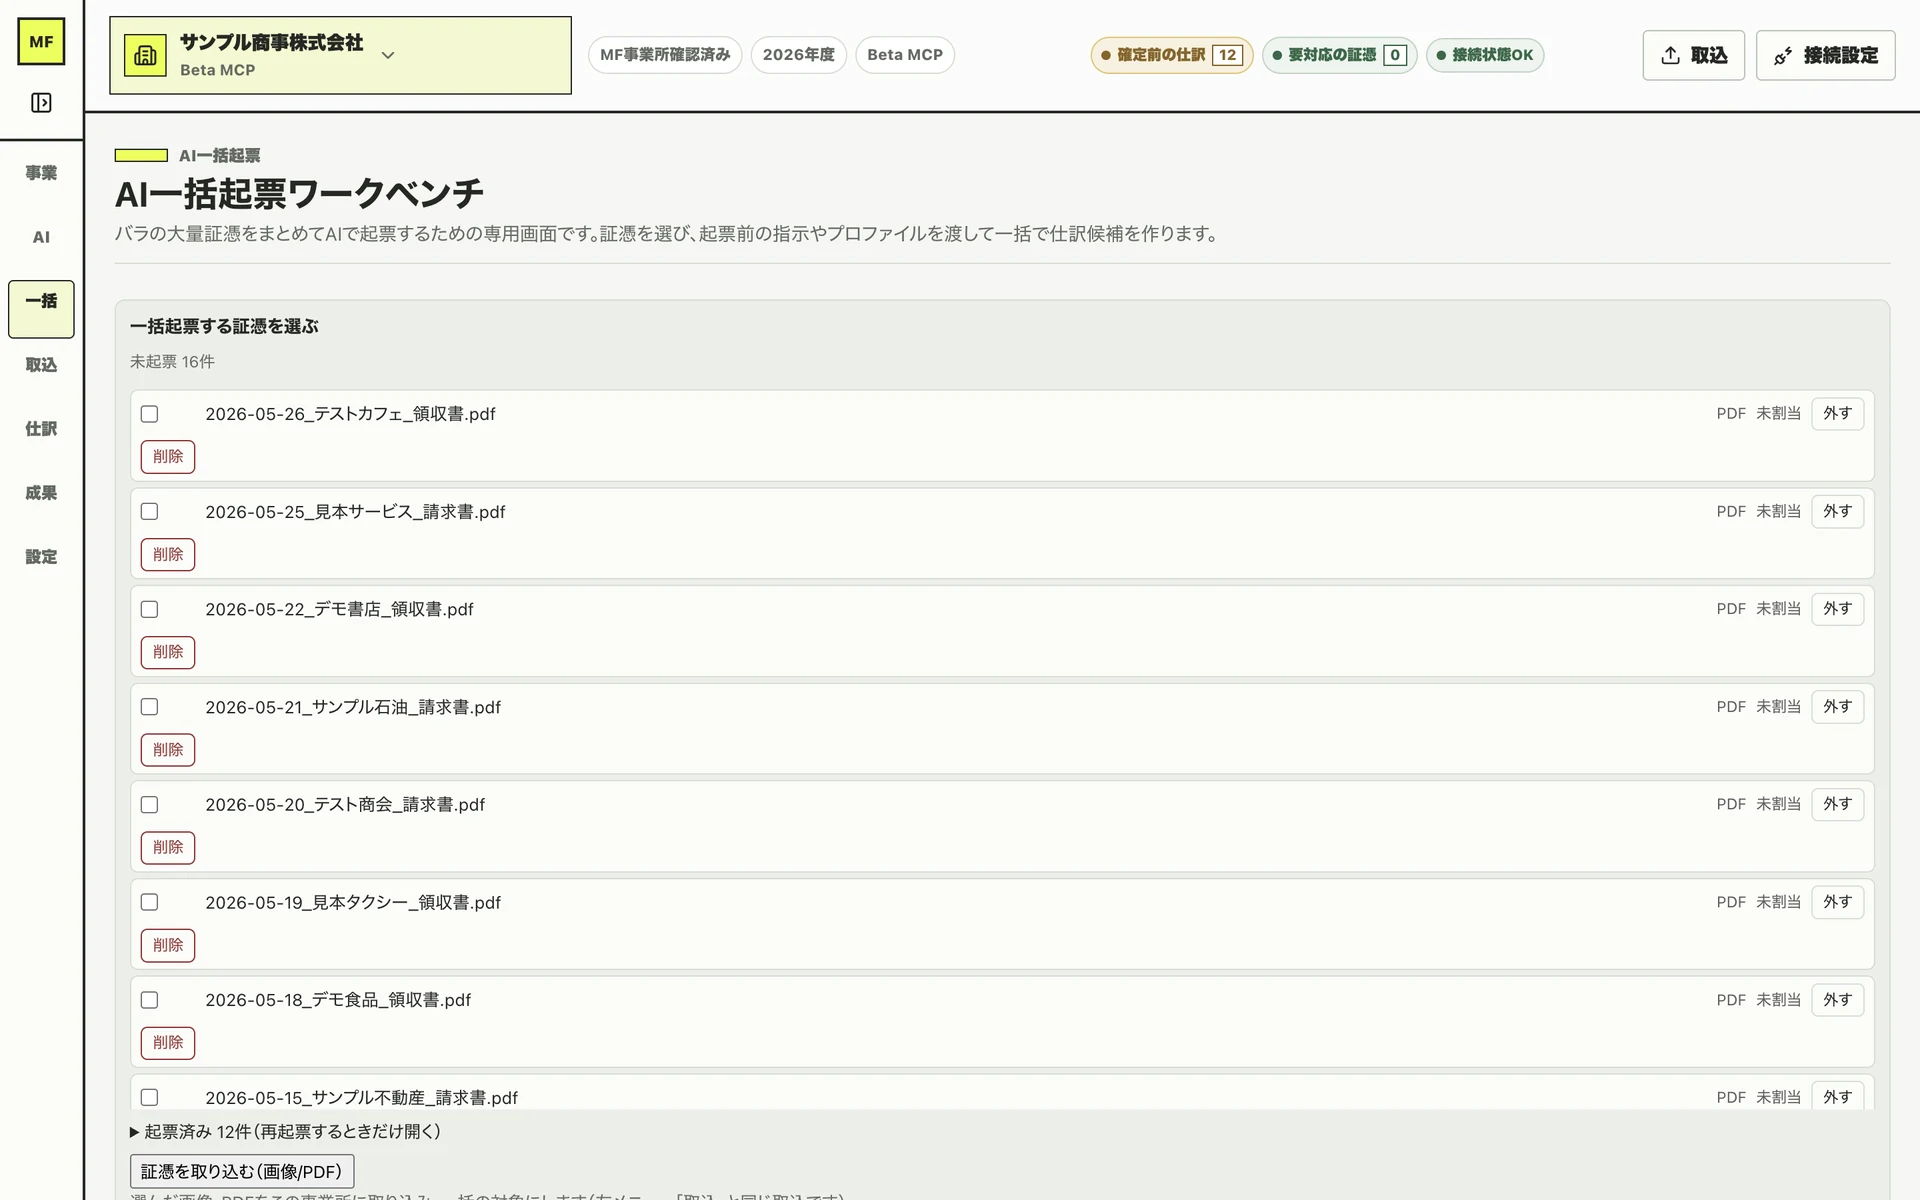The image size is (1920, 1200).
Task: Expand 起票済み 12件 disclosure section
Action: click(285, 1132)
